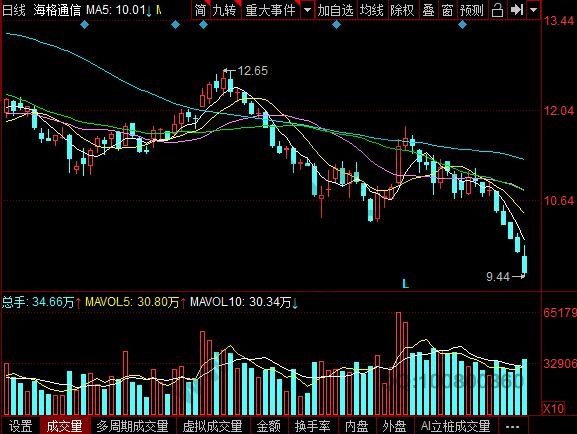Click the rightmost blue diamond event marker
The width and height of the screenshot is (577, 434).
pyautogui.click(x=463, y=25)
